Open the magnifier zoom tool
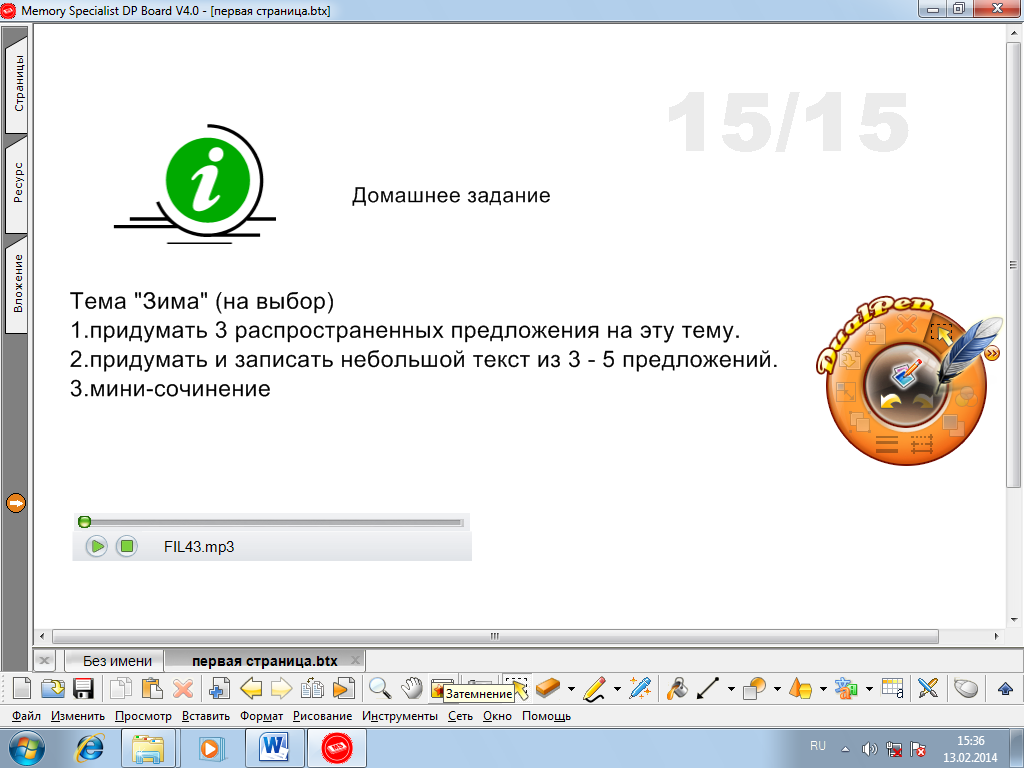The height and width of the screenshot is (768, 1024). [x=379, y=688]
